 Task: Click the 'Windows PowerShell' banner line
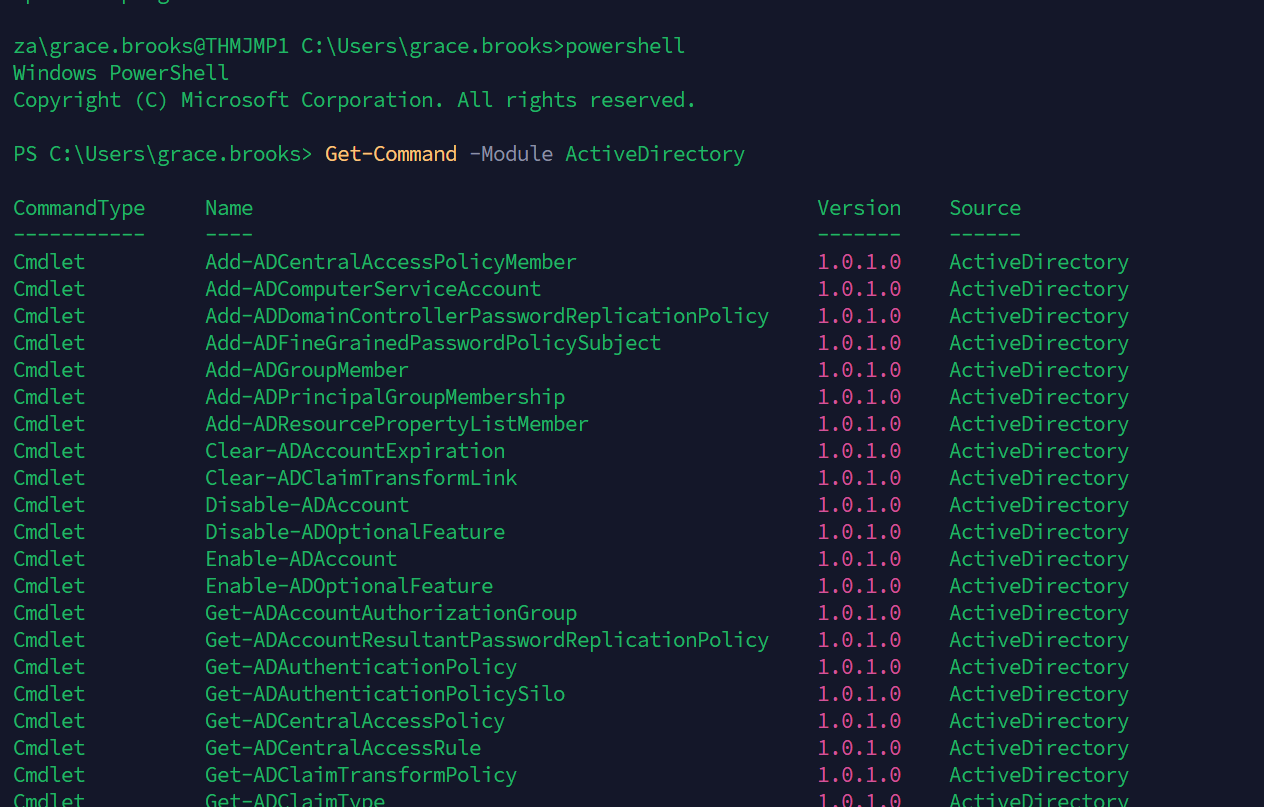[121, 73]
